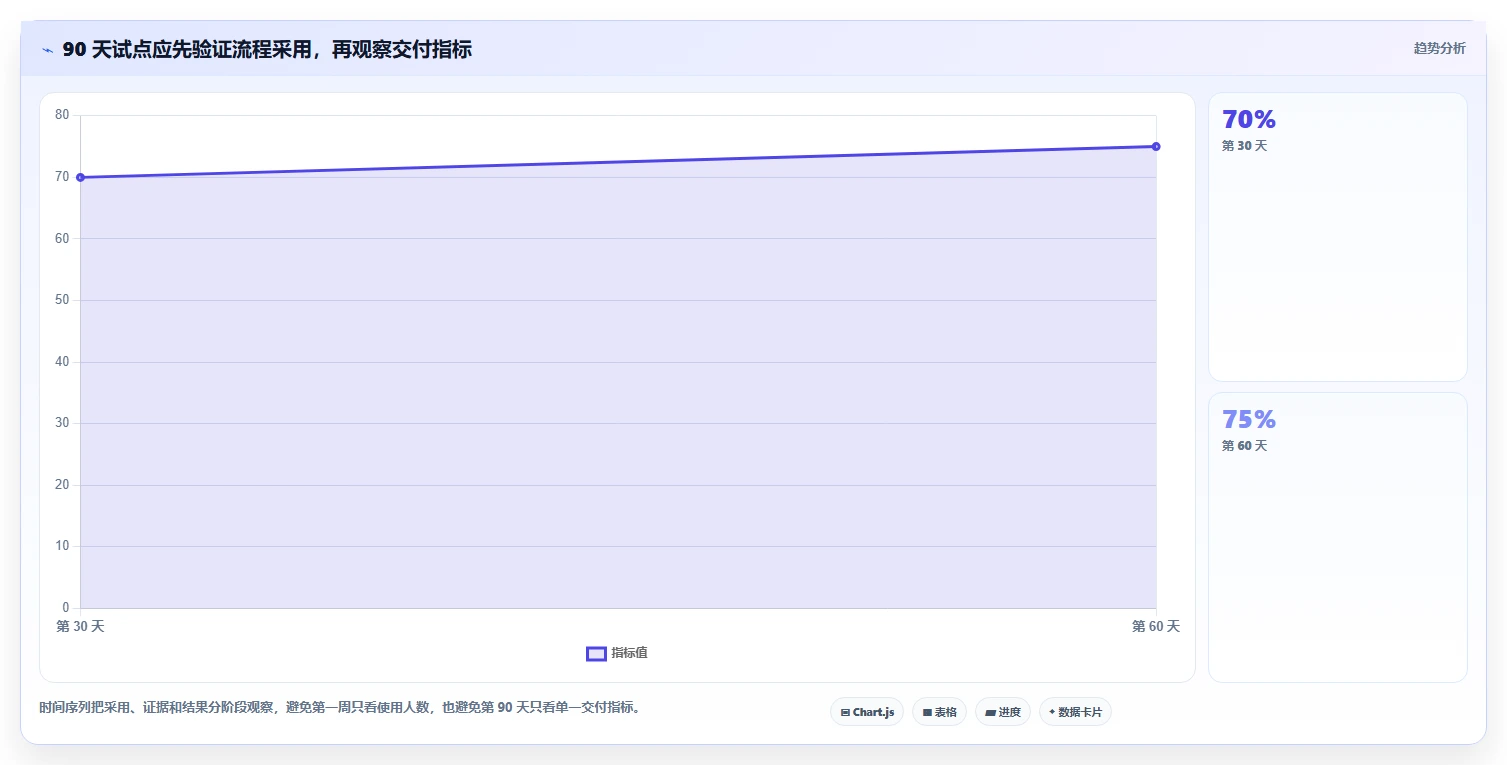Click the y-axis tick label 80

[x=62, y=115]
